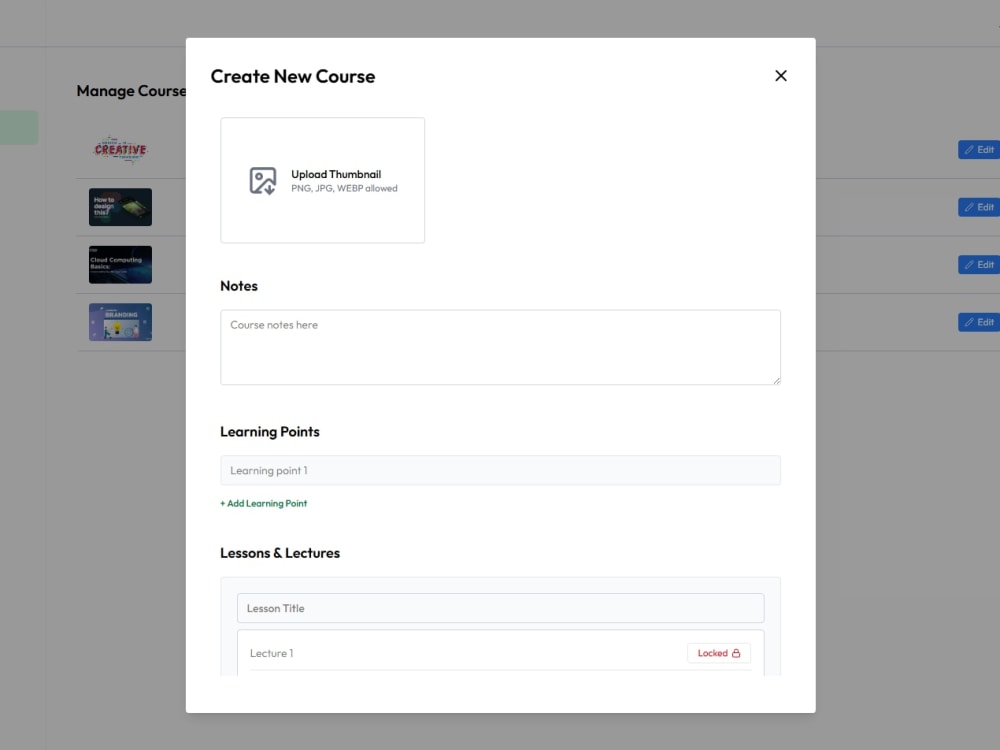Image resolution: width=1000 pixels, height=750 pixels.
Task: Open the How to design this thumbnail
Action: [121, 207]
